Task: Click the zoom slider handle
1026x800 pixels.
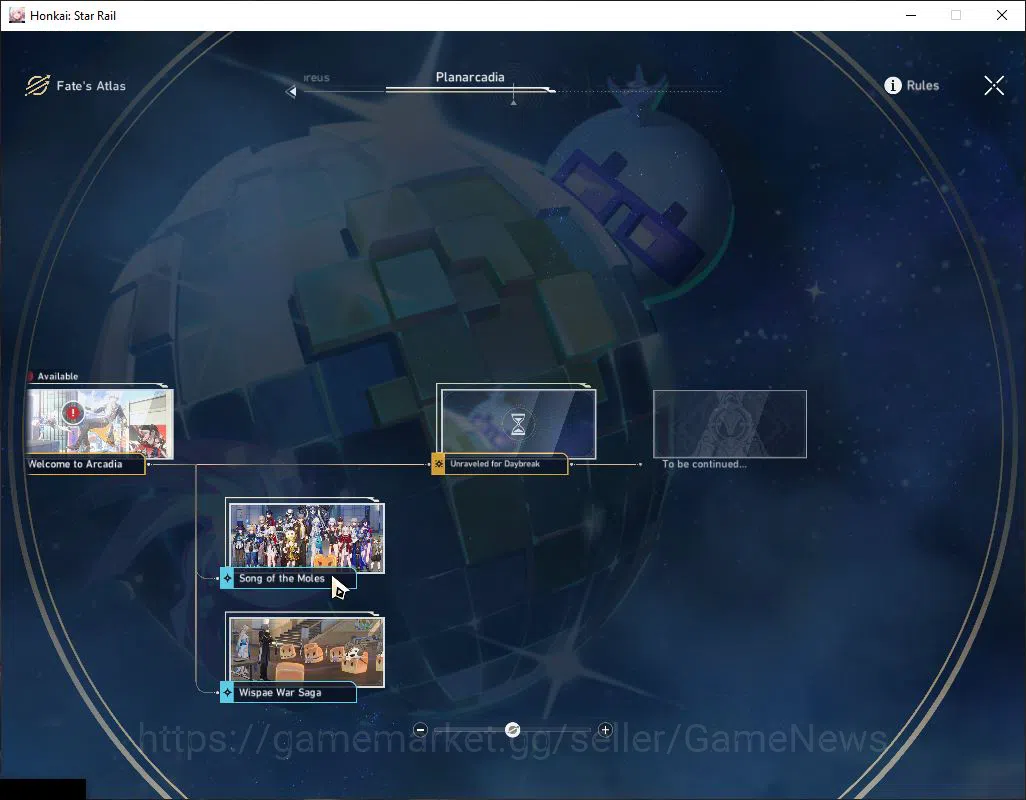Action: click(x=513, y=730)
